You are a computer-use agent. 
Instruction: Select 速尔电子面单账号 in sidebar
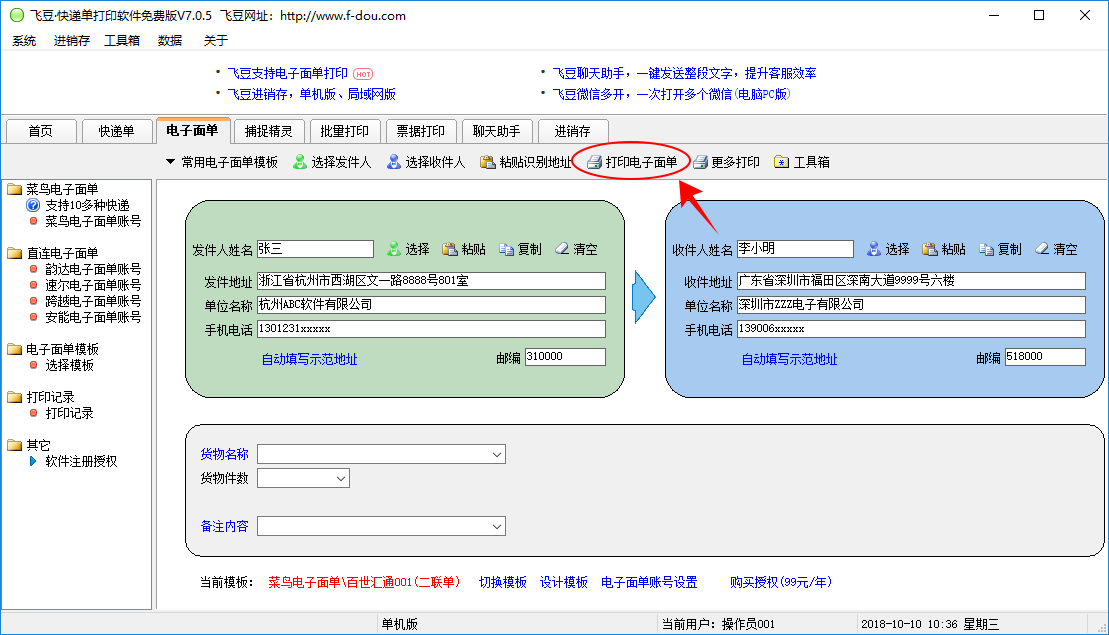click(93, 285)
